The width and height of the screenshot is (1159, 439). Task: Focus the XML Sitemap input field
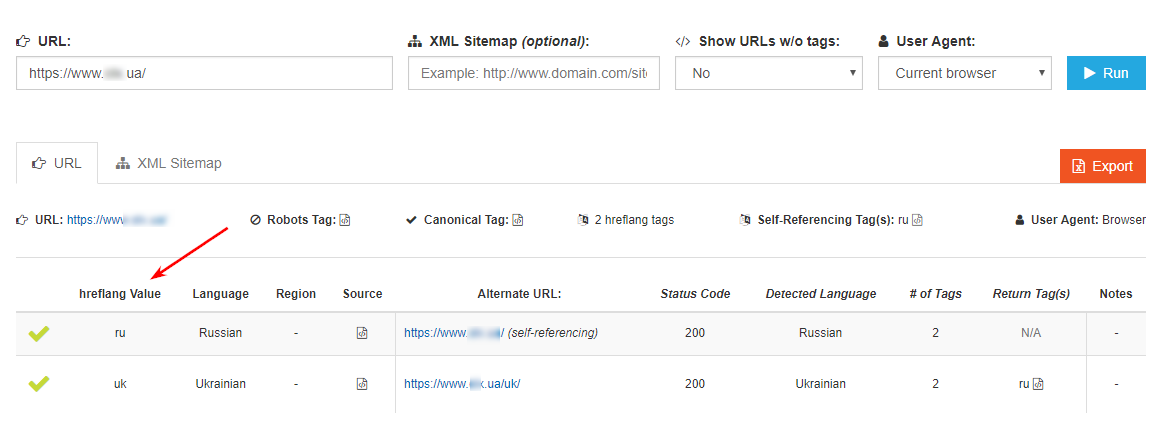(534, 73)
